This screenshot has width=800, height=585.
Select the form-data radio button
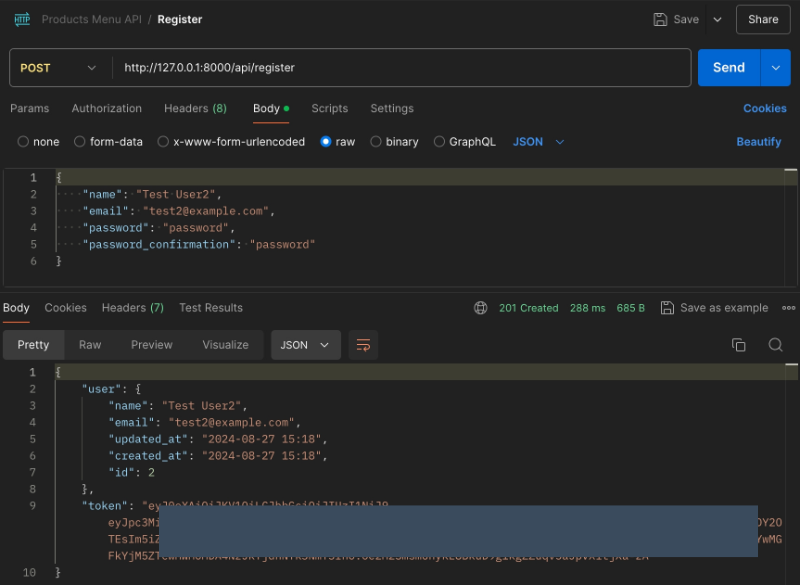pos(81,142)
